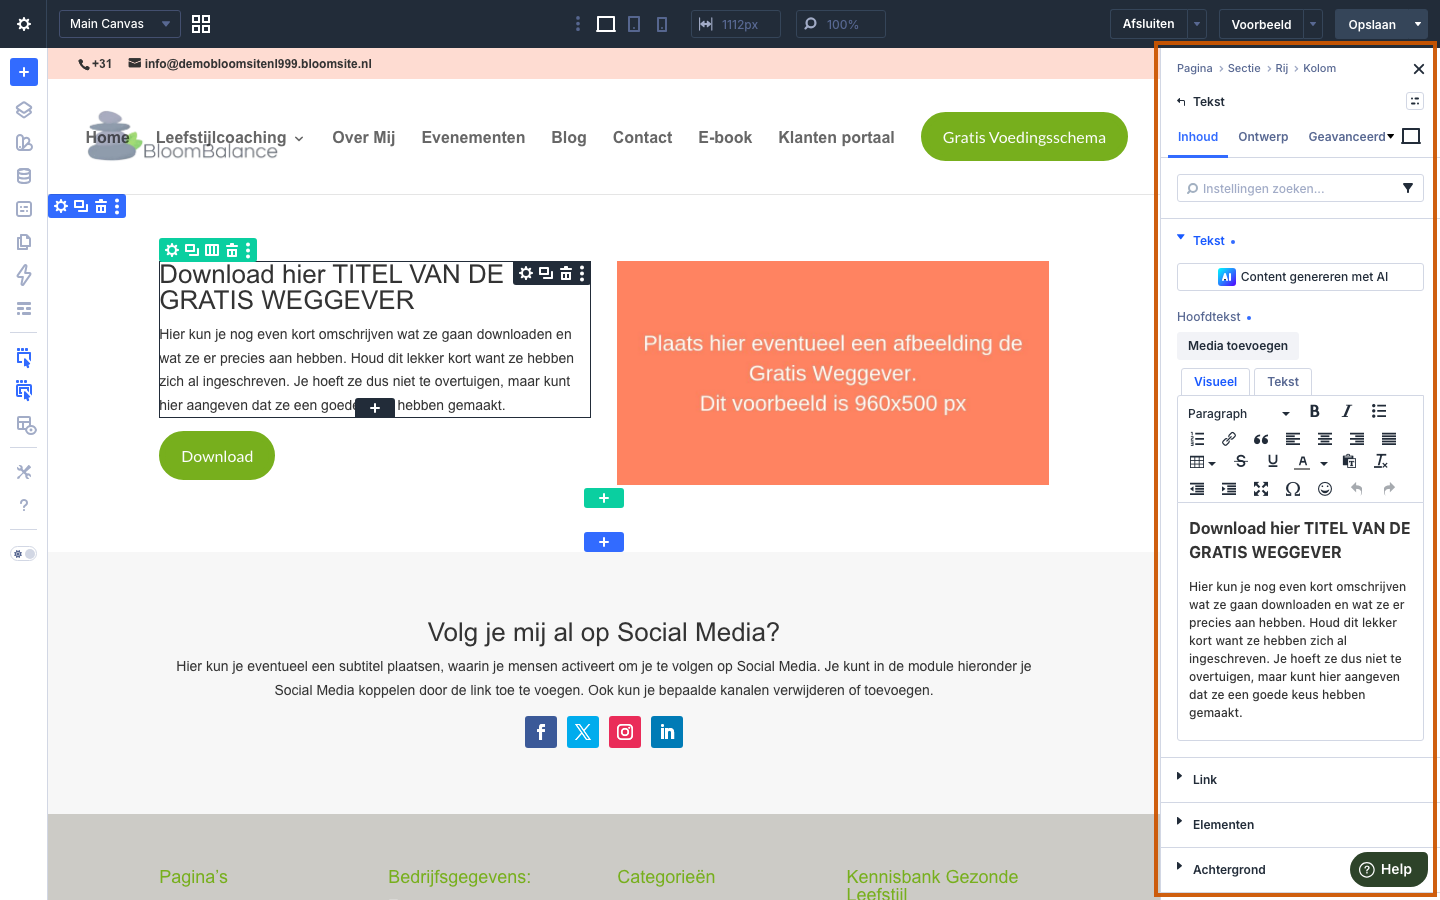Select Tekst editor tab

pyautogui.click(x=1283, y=382)
